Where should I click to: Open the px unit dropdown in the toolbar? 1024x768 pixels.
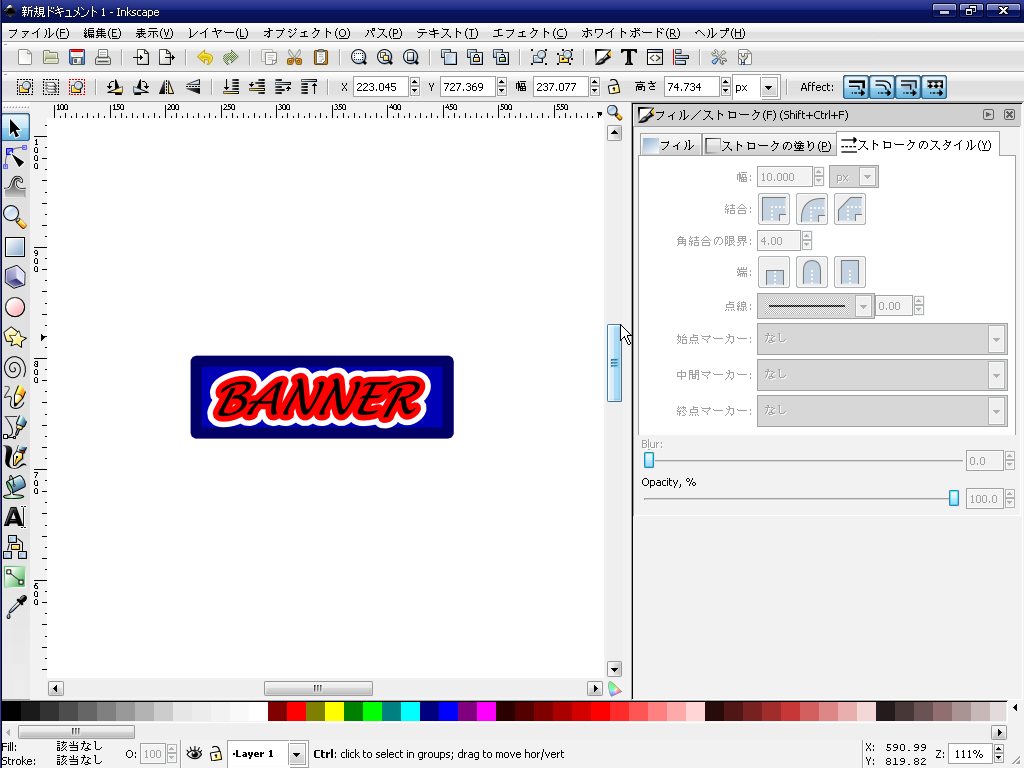pyautogui.click(x=769, y=87)
